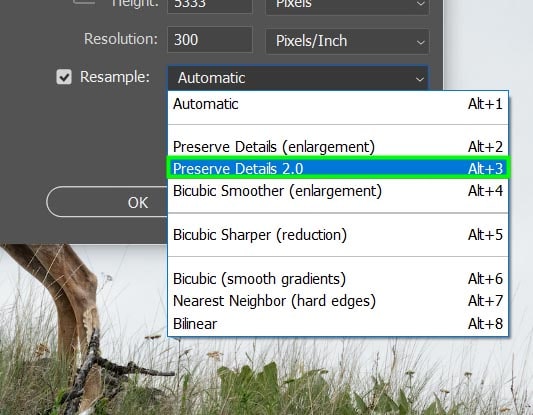Click the Resolution label

pyautogui.click(x=121, y=39)
